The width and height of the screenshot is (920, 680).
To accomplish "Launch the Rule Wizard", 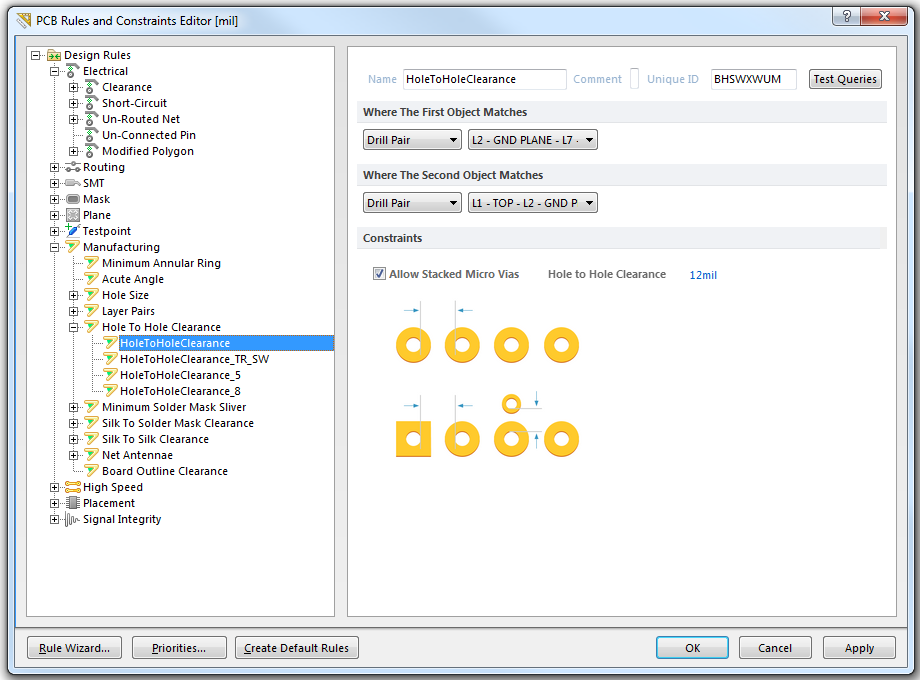I will click(73, 647).
